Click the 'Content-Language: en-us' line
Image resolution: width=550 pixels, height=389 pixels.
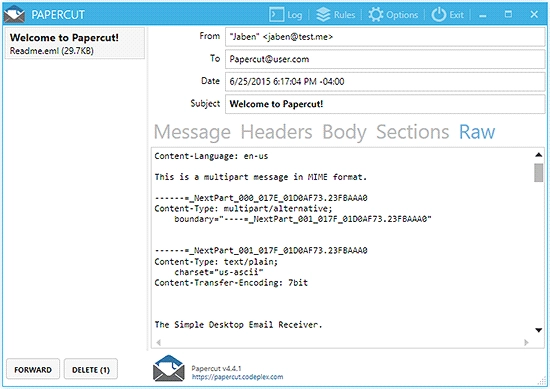(211, 156)
